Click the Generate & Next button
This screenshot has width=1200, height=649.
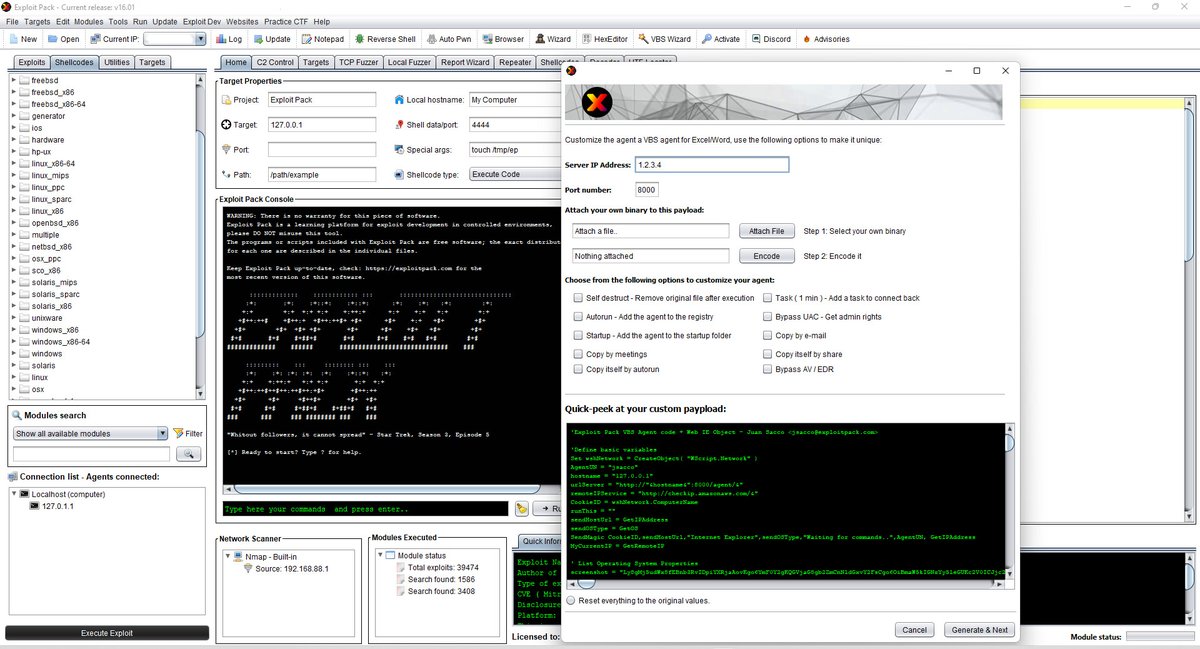point(978,630)
